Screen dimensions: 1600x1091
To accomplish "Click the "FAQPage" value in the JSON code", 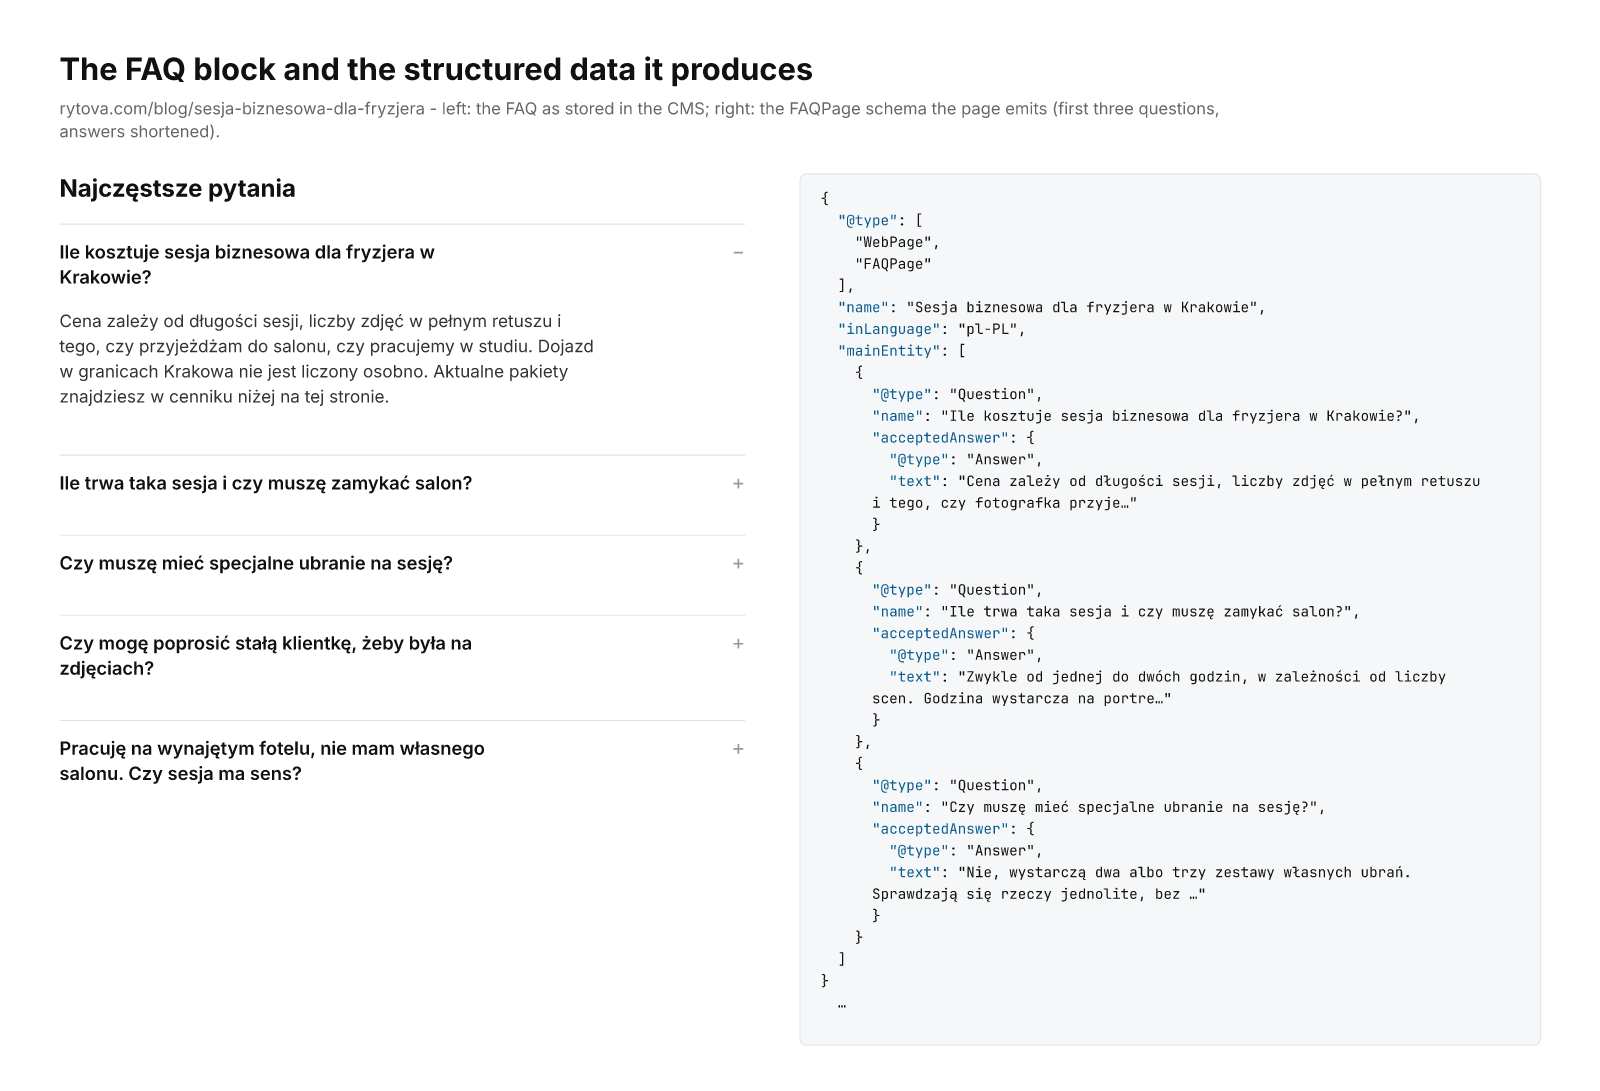I will [893, 264].
